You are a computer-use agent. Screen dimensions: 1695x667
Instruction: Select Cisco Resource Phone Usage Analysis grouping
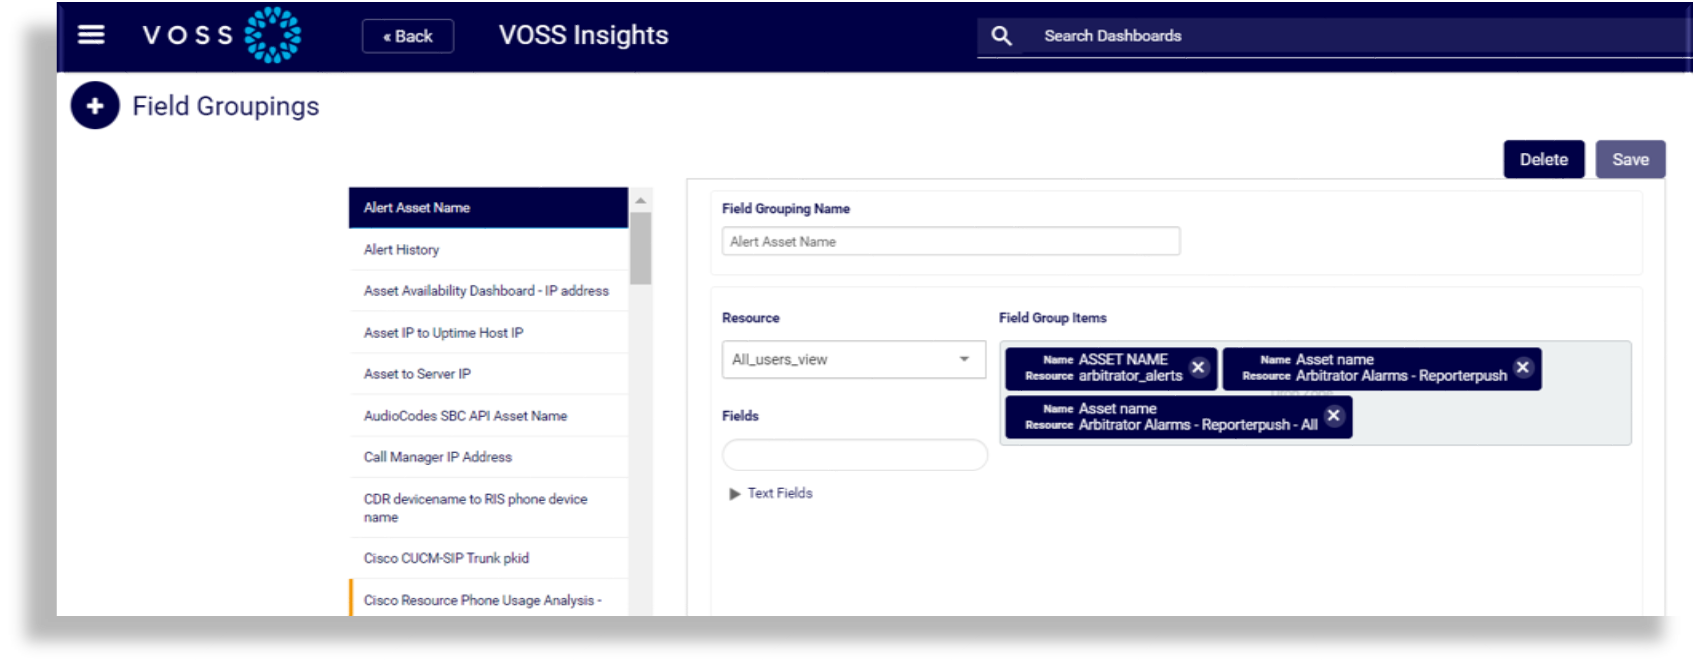coord(488,599)
